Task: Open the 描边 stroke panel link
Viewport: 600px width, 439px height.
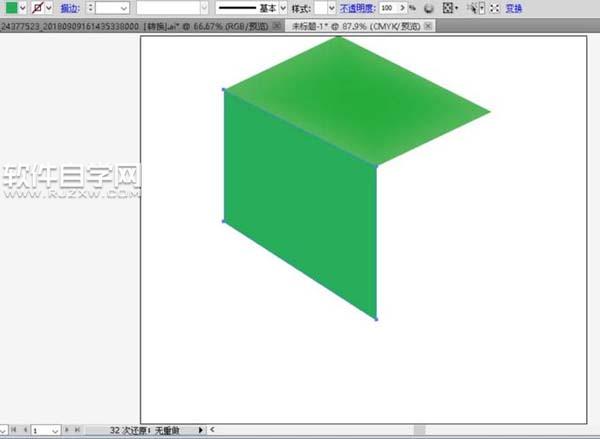Action: pyautogui.click(x=70, y=7)
